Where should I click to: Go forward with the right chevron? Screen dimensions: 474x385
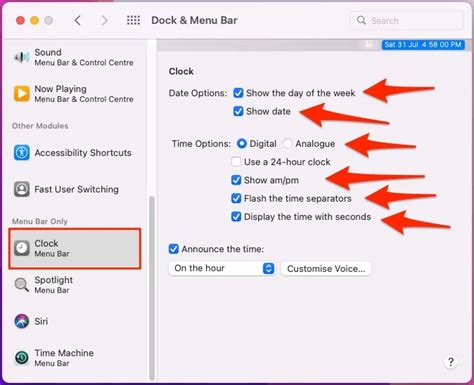(104, 20)
